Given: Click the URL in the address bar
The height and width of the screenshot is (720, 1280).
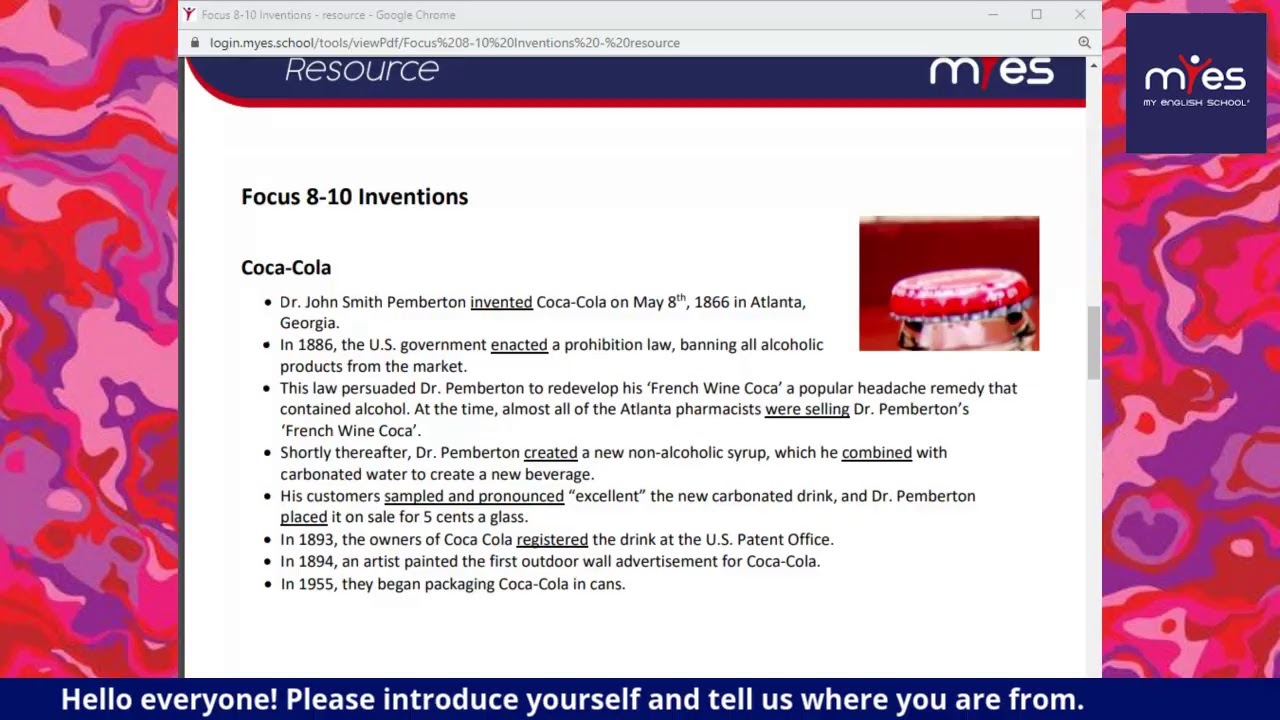Looking at the screenshot, I should (x=445, y=43).
